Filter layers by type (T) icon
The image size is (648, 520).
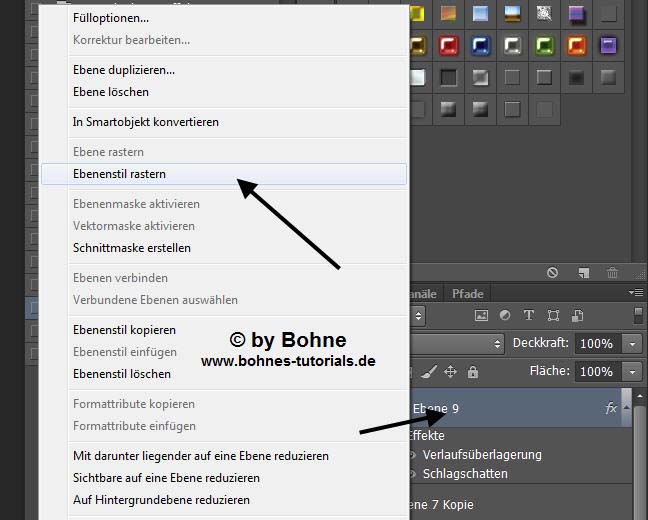[529, 316]
